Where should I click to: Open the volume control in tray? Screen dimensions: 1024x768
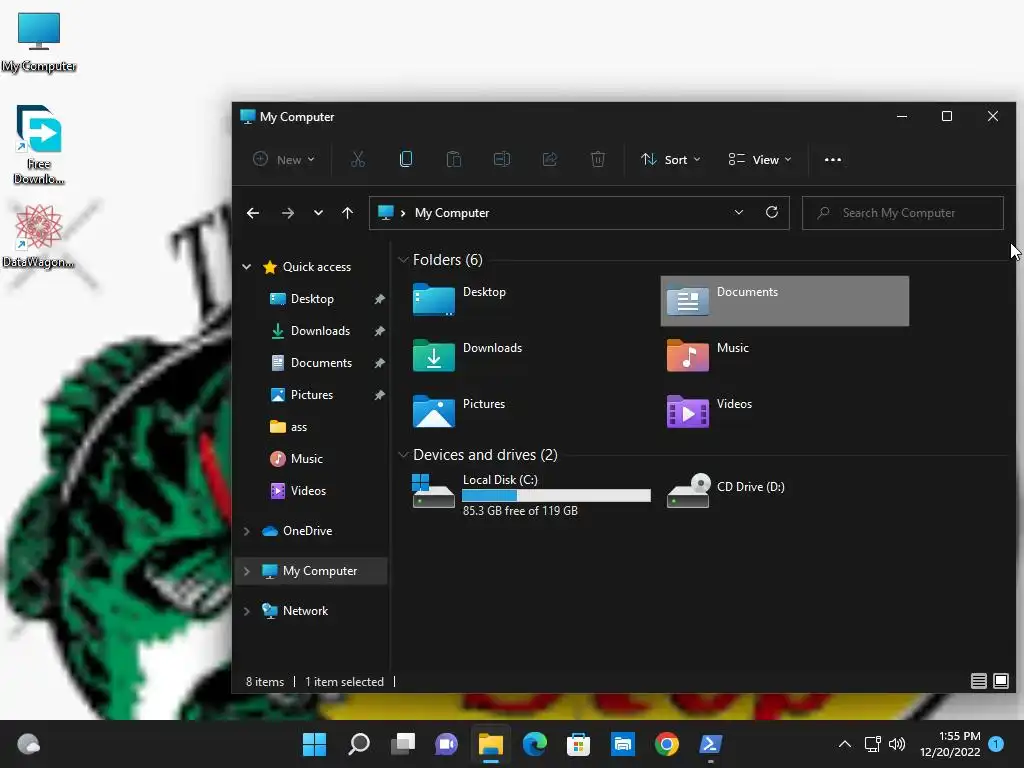(897, 744)
